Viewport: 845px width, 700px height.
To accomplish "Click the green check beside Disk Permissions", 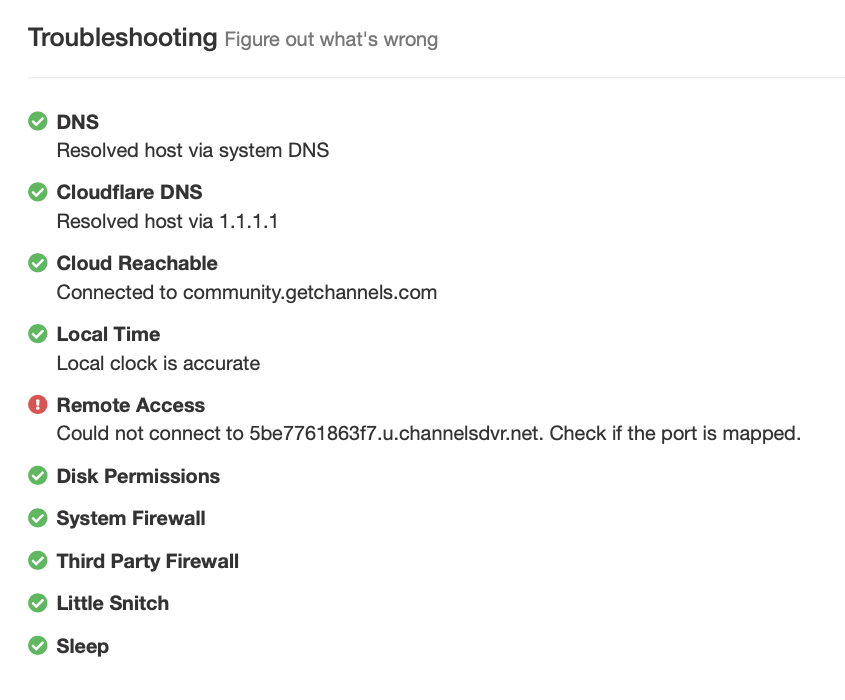I will [x=38, y=476].
